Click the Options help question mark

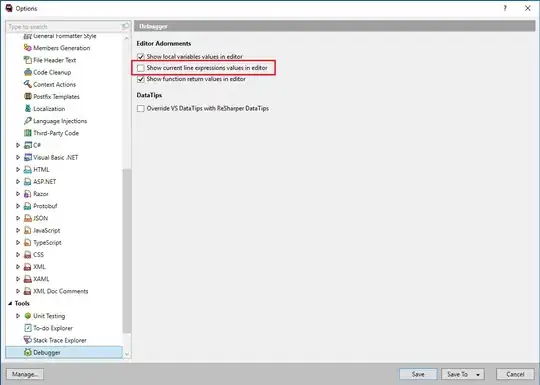click(505, 8)
